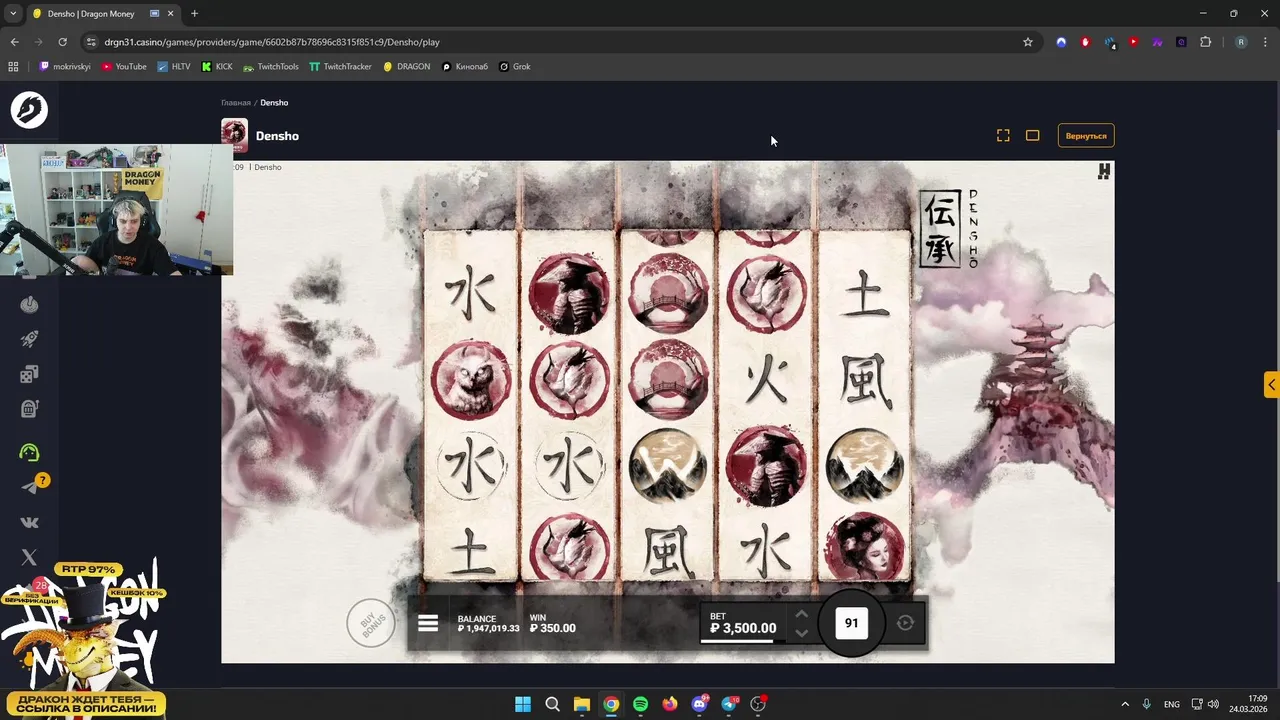Click the win amount ₽ 350.00
The height and width of the screenshot is (720, 1280).
(x=553, y=629)
